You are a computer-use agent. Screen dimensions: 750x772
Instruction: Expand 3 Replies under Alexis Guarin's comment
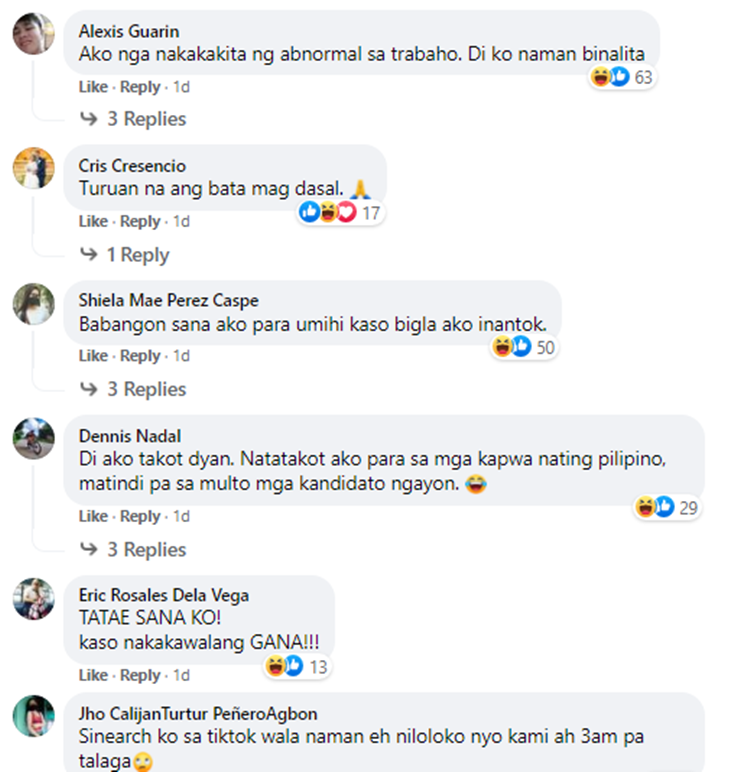click(133, 119)
